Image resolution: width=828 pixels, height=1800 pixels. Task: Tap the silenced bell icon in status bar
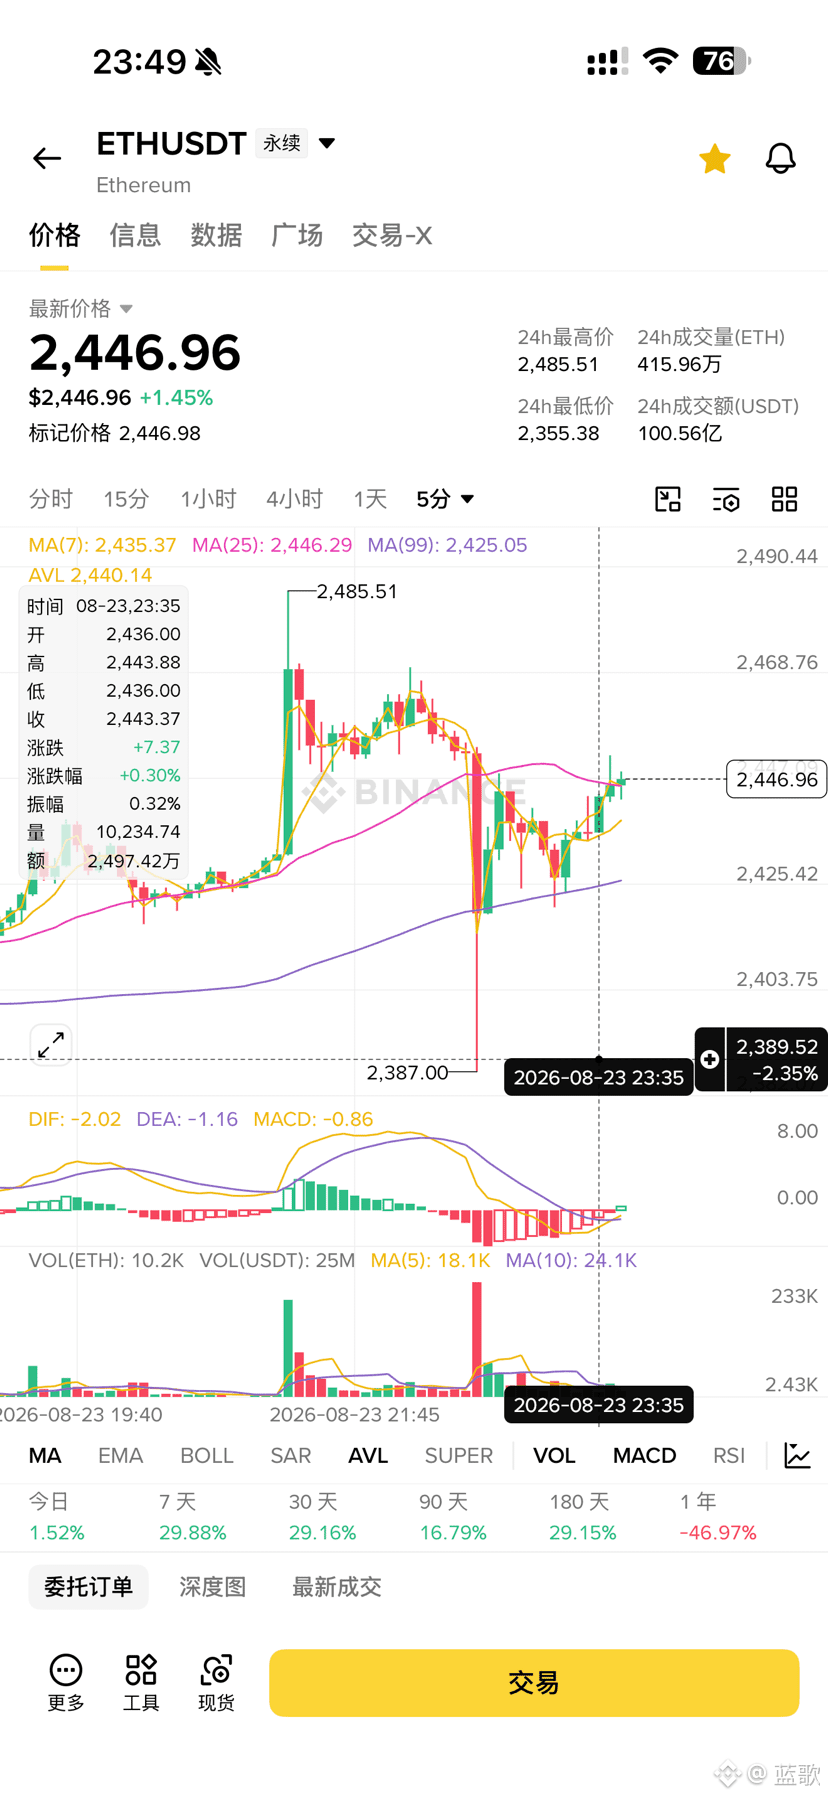click(208, 62)
